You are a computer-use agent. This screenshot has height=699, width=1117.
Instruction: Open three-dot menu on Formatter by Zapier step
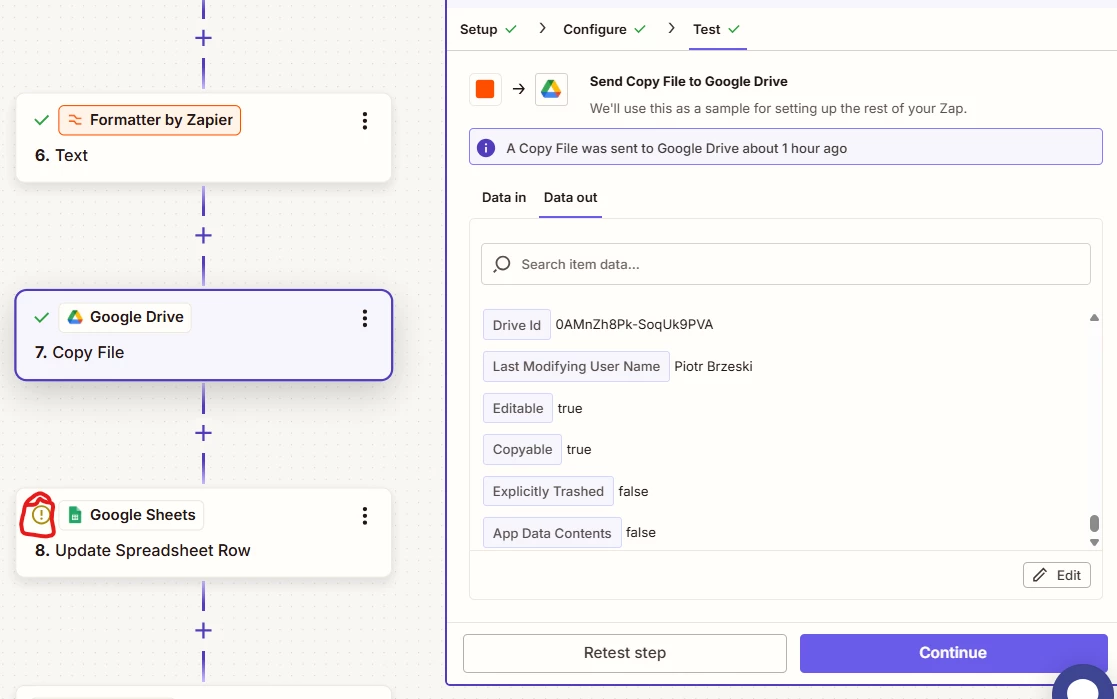pyautogui.click(x=365, y=120)
